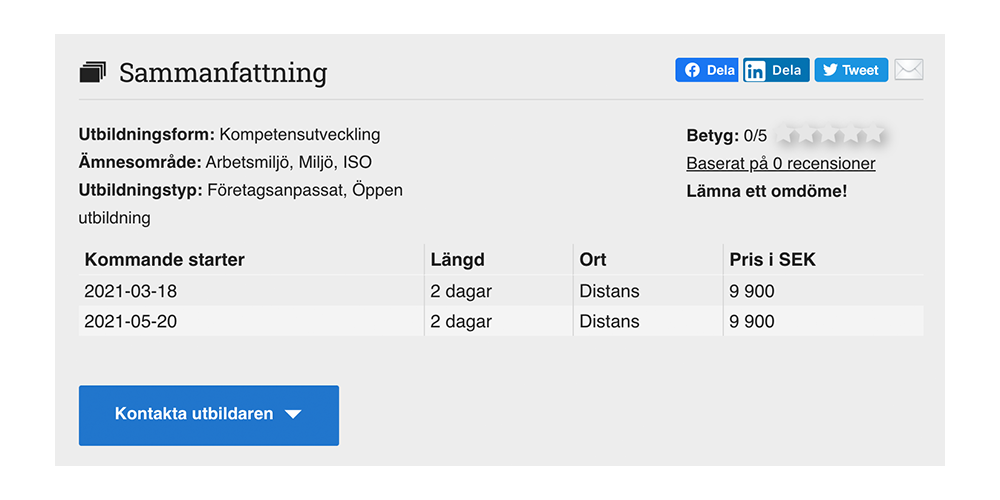Image resolution: width=1000 pixels, height=500 pixels.
Task: Click the Längd column header
Action: pyautogui.click(x=457, y=260)
